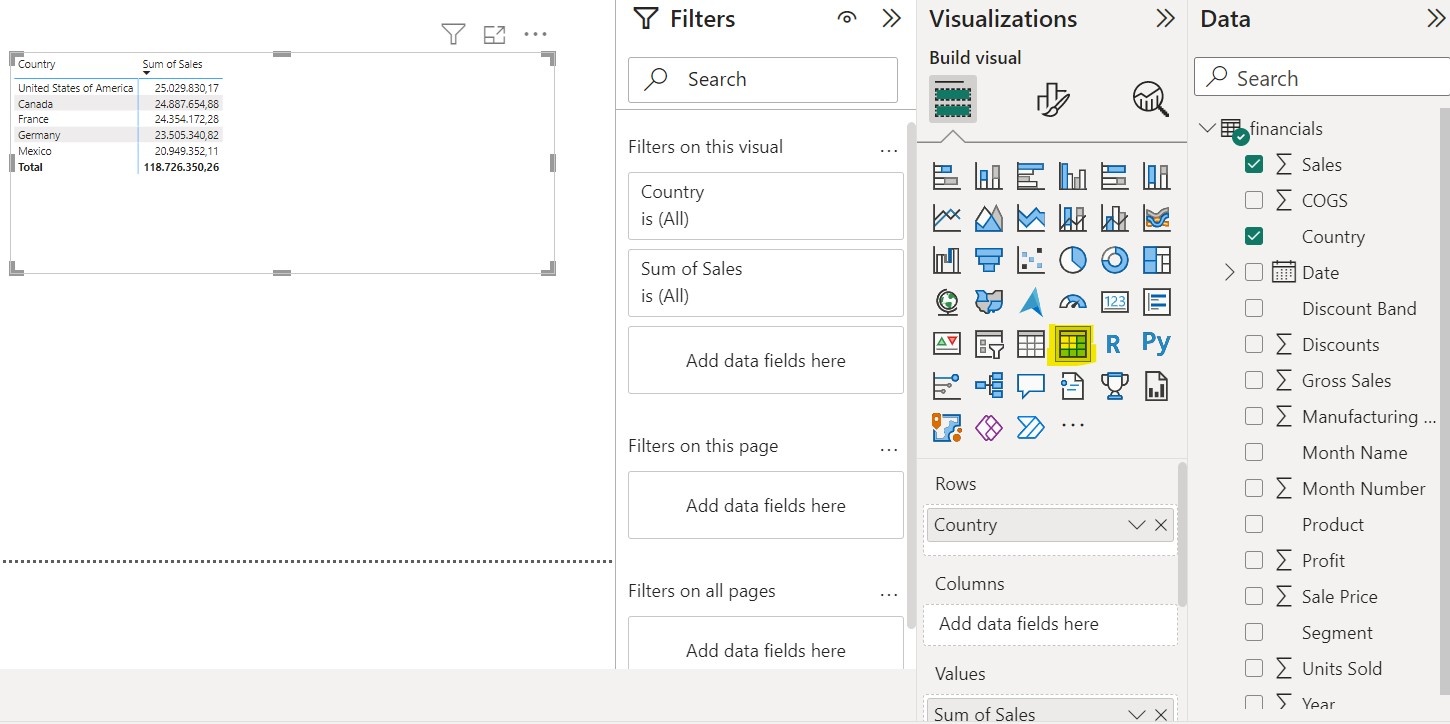Collapse the financials table
The width and height of the screenshot is (1450, 724).
pyautogui.click(x=1207, y=128)
